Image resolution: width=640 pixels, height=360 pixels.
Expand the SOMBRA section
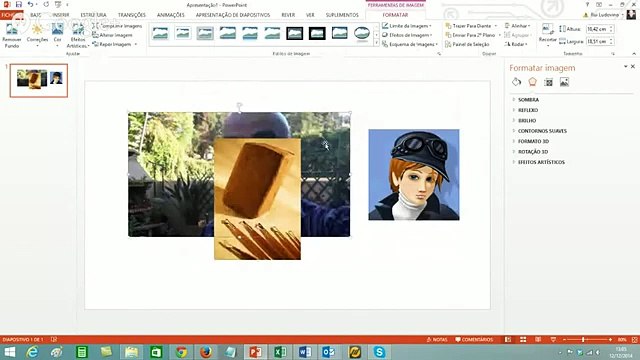[x=528, y=100]
